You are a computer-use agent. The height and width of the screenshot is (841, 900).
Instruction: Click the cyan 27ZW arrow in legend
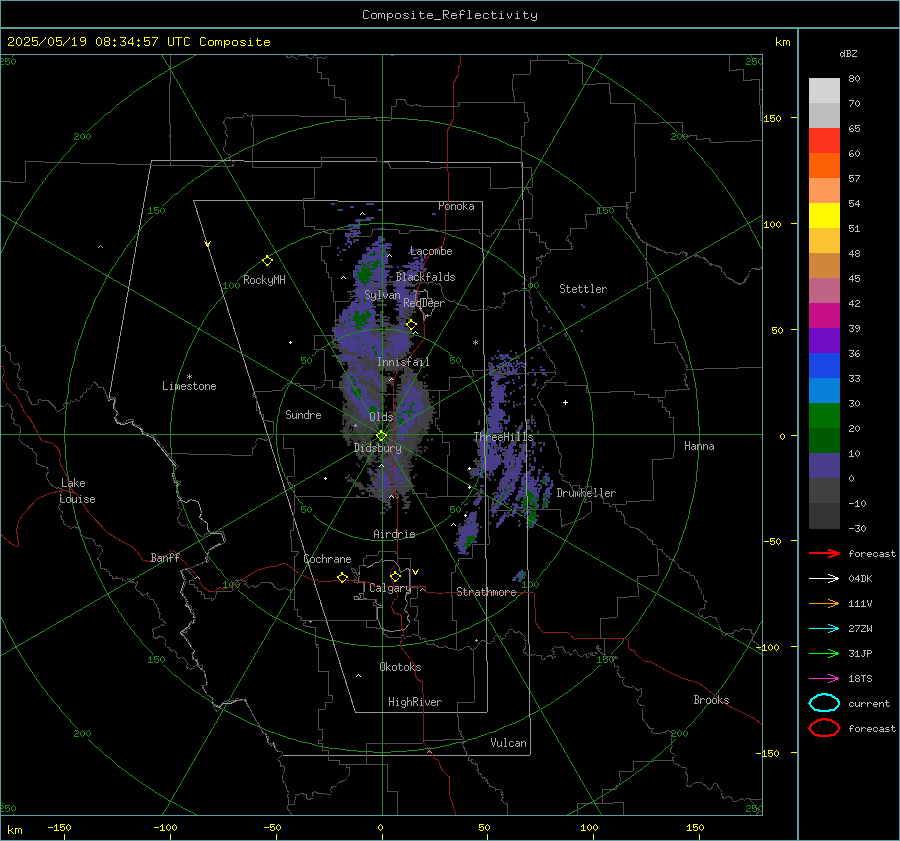point(824,629)
